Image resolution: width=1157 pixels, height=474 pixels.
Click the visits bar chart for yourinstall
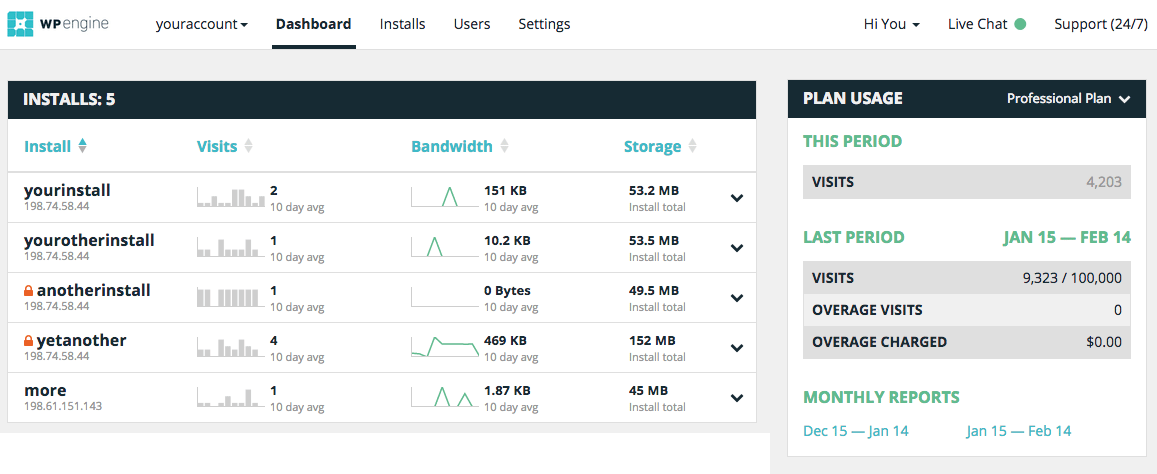pyautogui.click(x=231, y=197)
